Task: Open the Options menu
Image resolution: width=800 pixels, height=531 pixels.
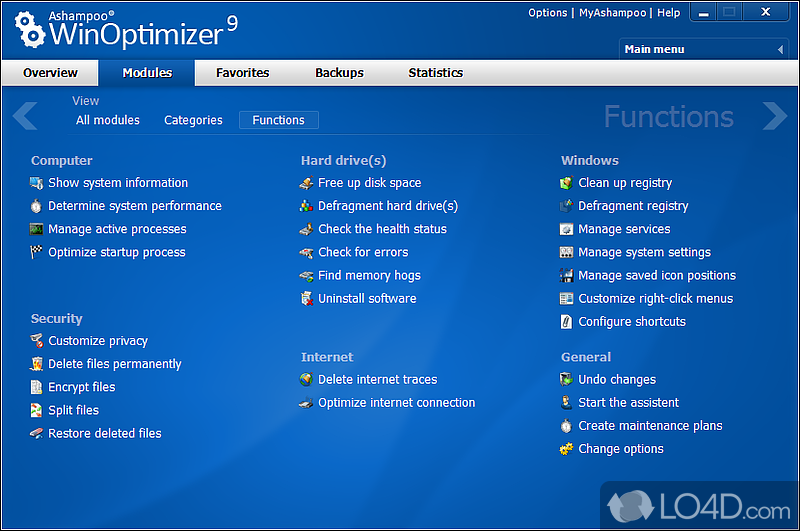Action: coord(547,13)
